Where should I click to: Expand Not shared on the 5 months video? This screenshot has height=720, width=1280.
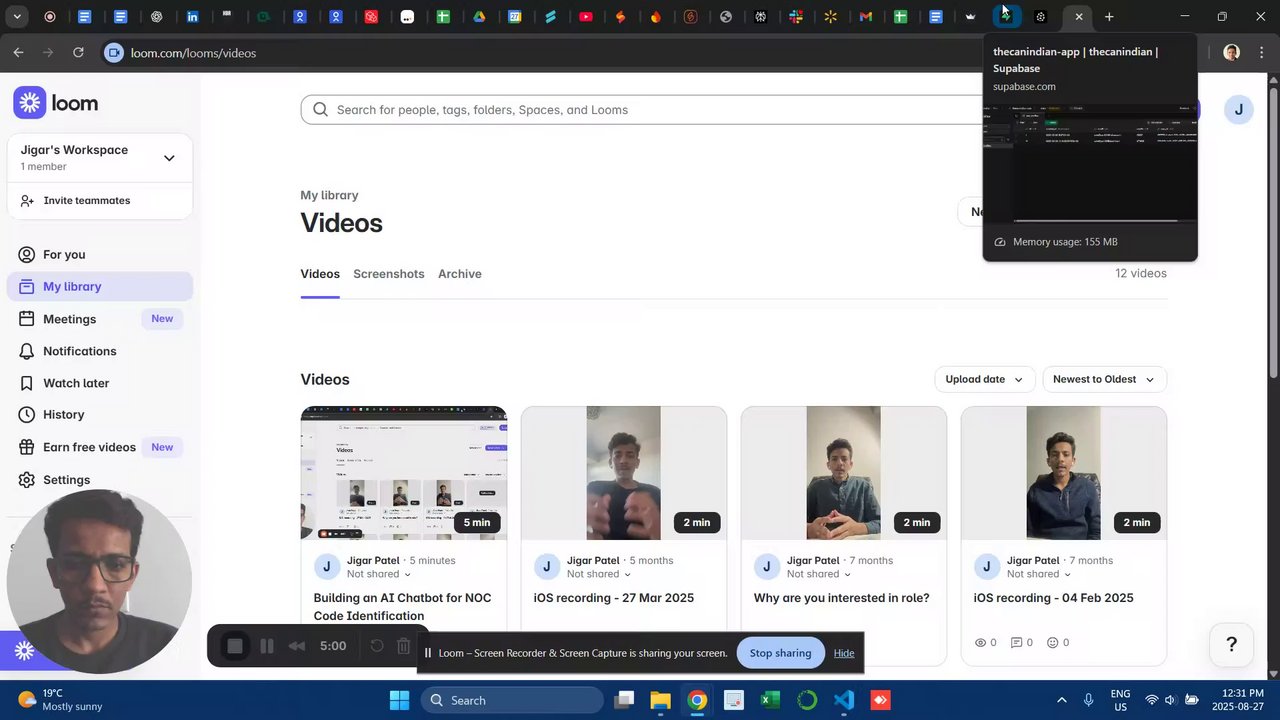coord(599,574)
